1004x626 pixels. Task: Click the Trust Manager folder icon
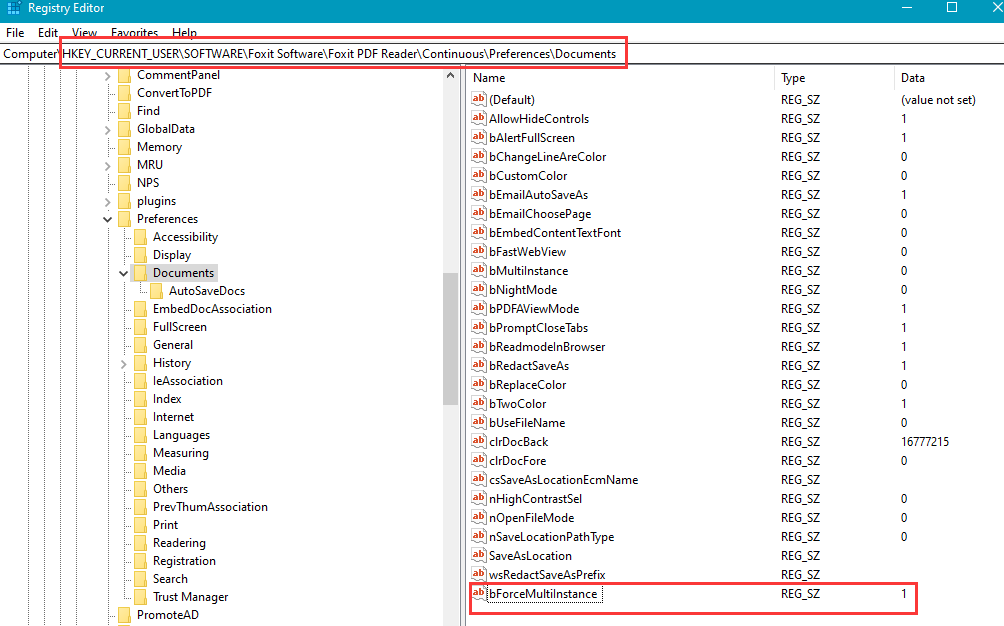(x=141, y=597)
